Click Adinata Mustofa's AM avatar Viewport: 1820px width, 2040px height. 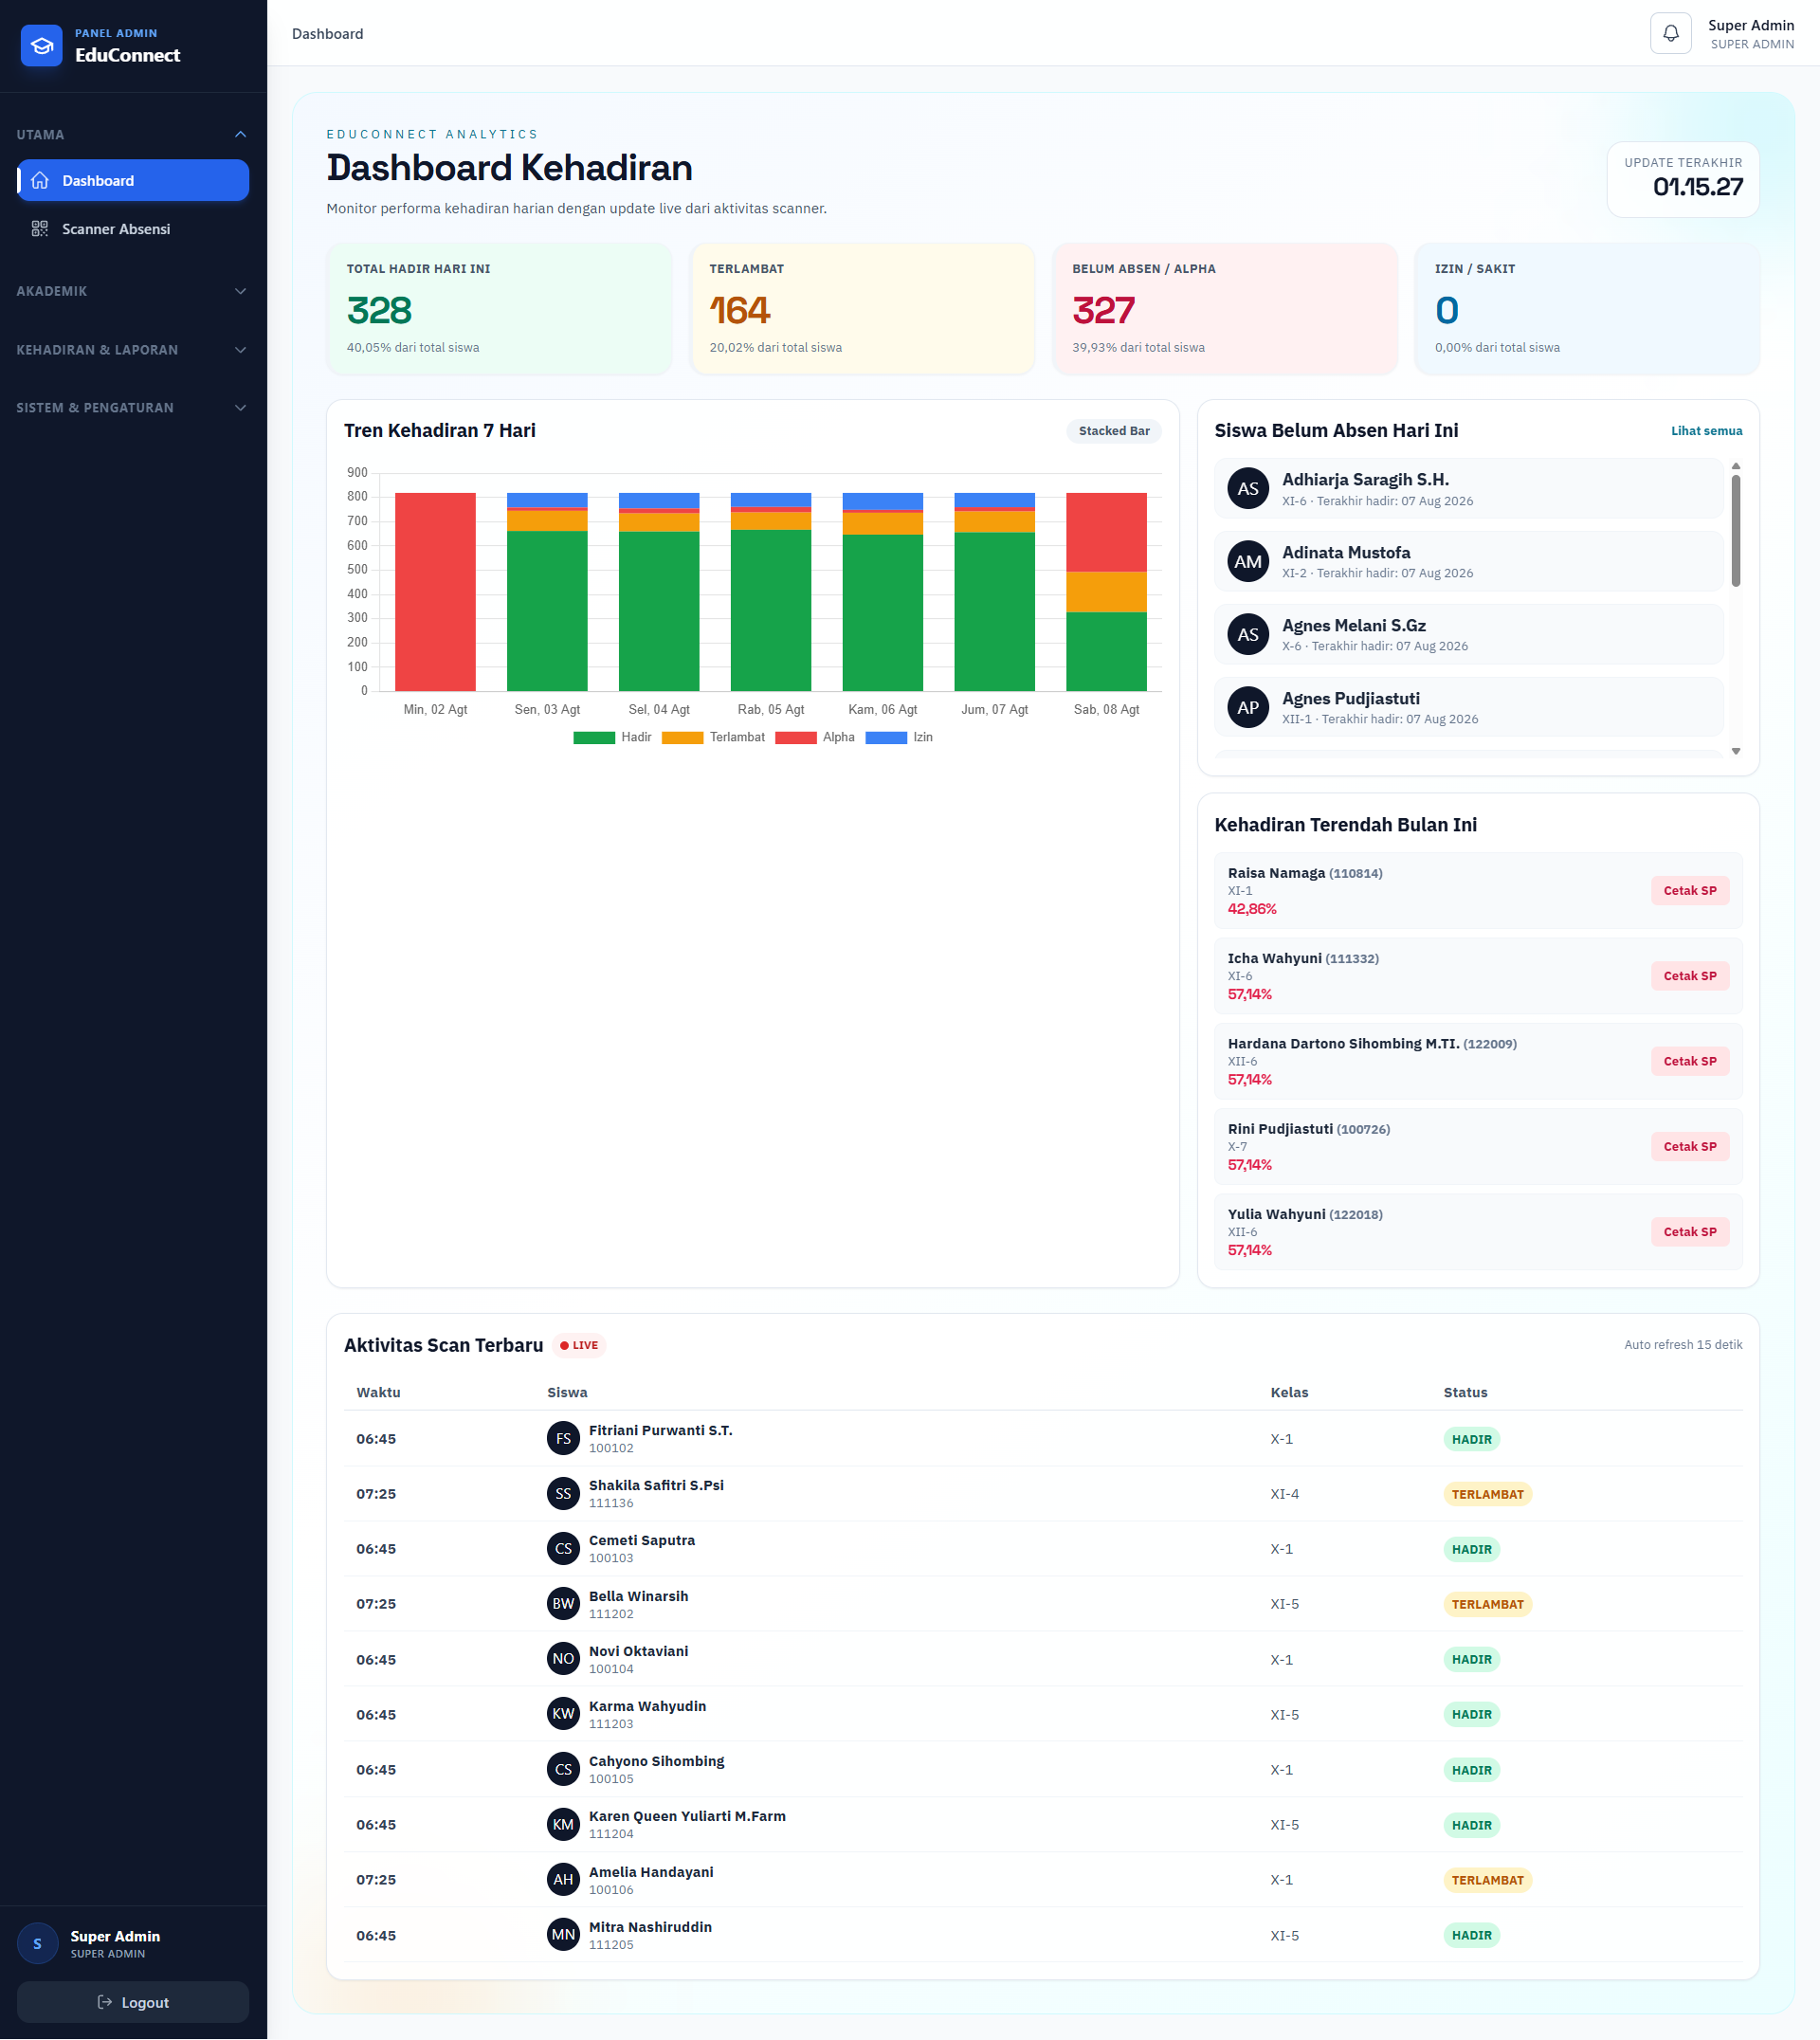tap(1248, 561)
